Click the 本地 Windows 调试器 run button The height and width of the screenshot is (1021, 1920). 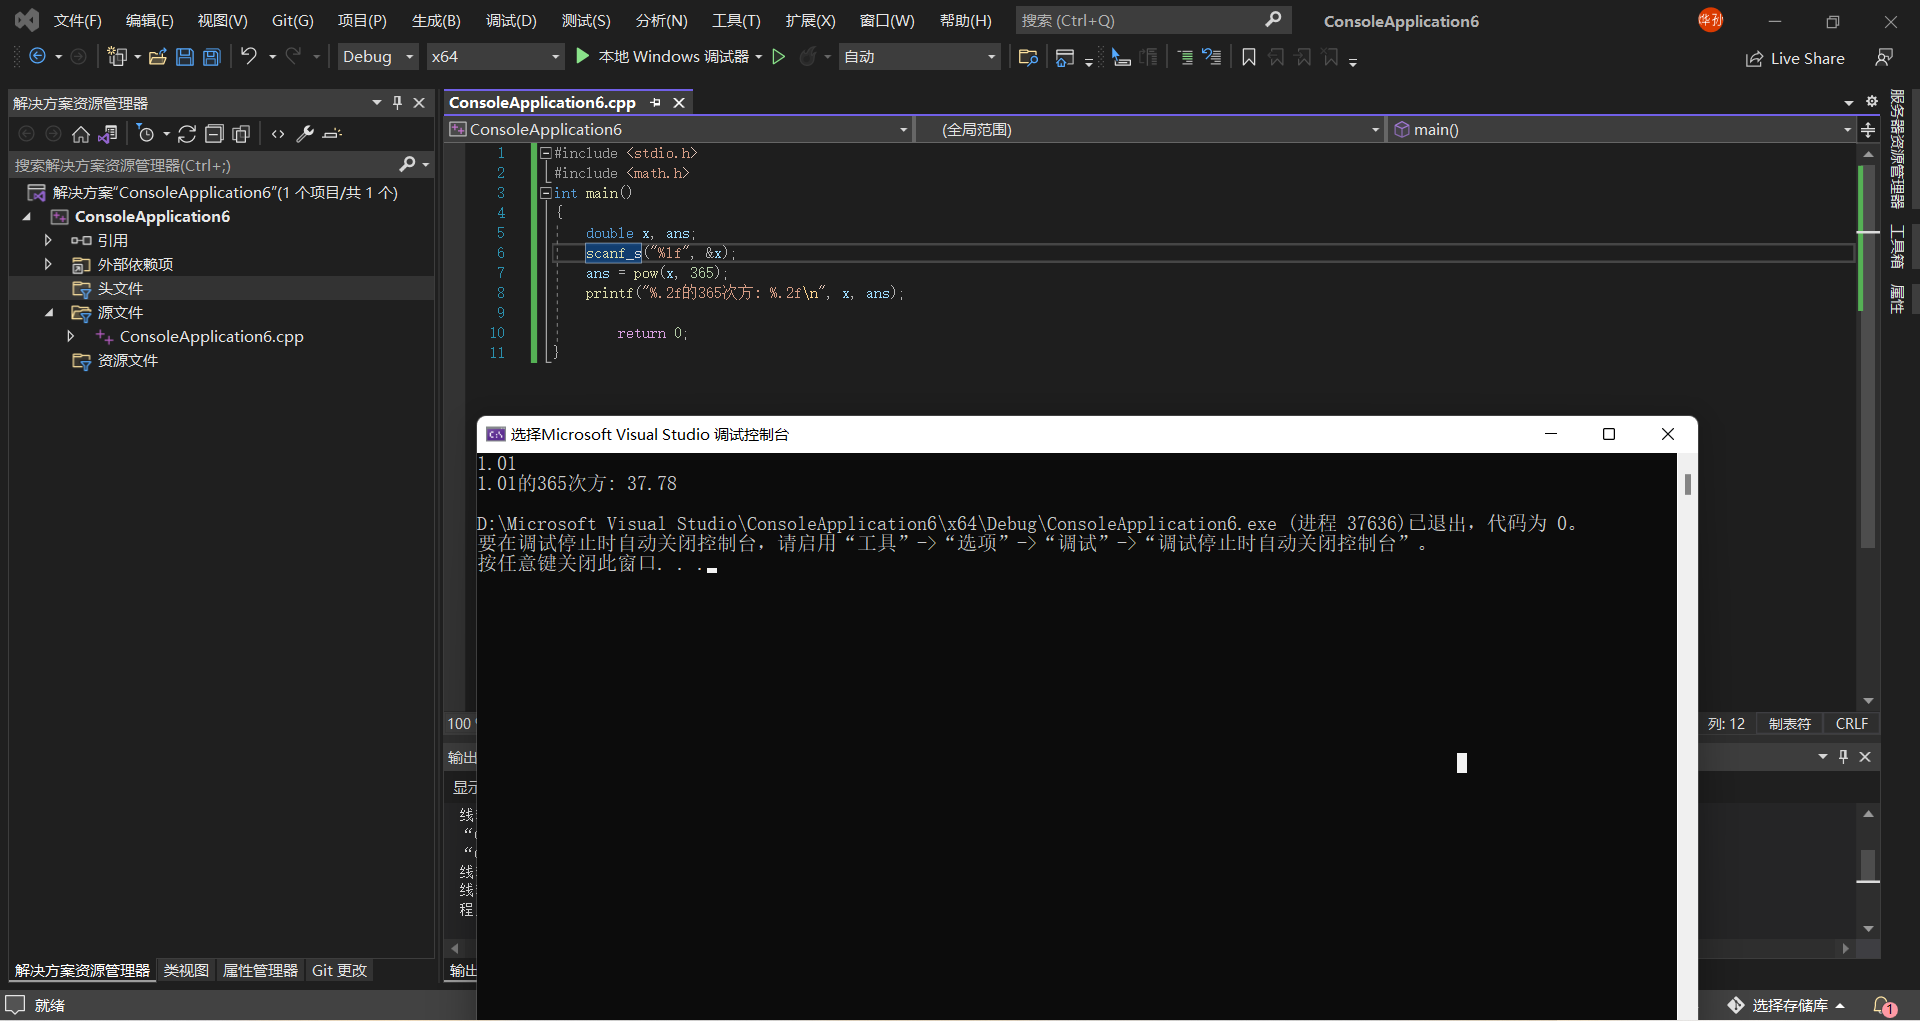click(x=663, y=57)
